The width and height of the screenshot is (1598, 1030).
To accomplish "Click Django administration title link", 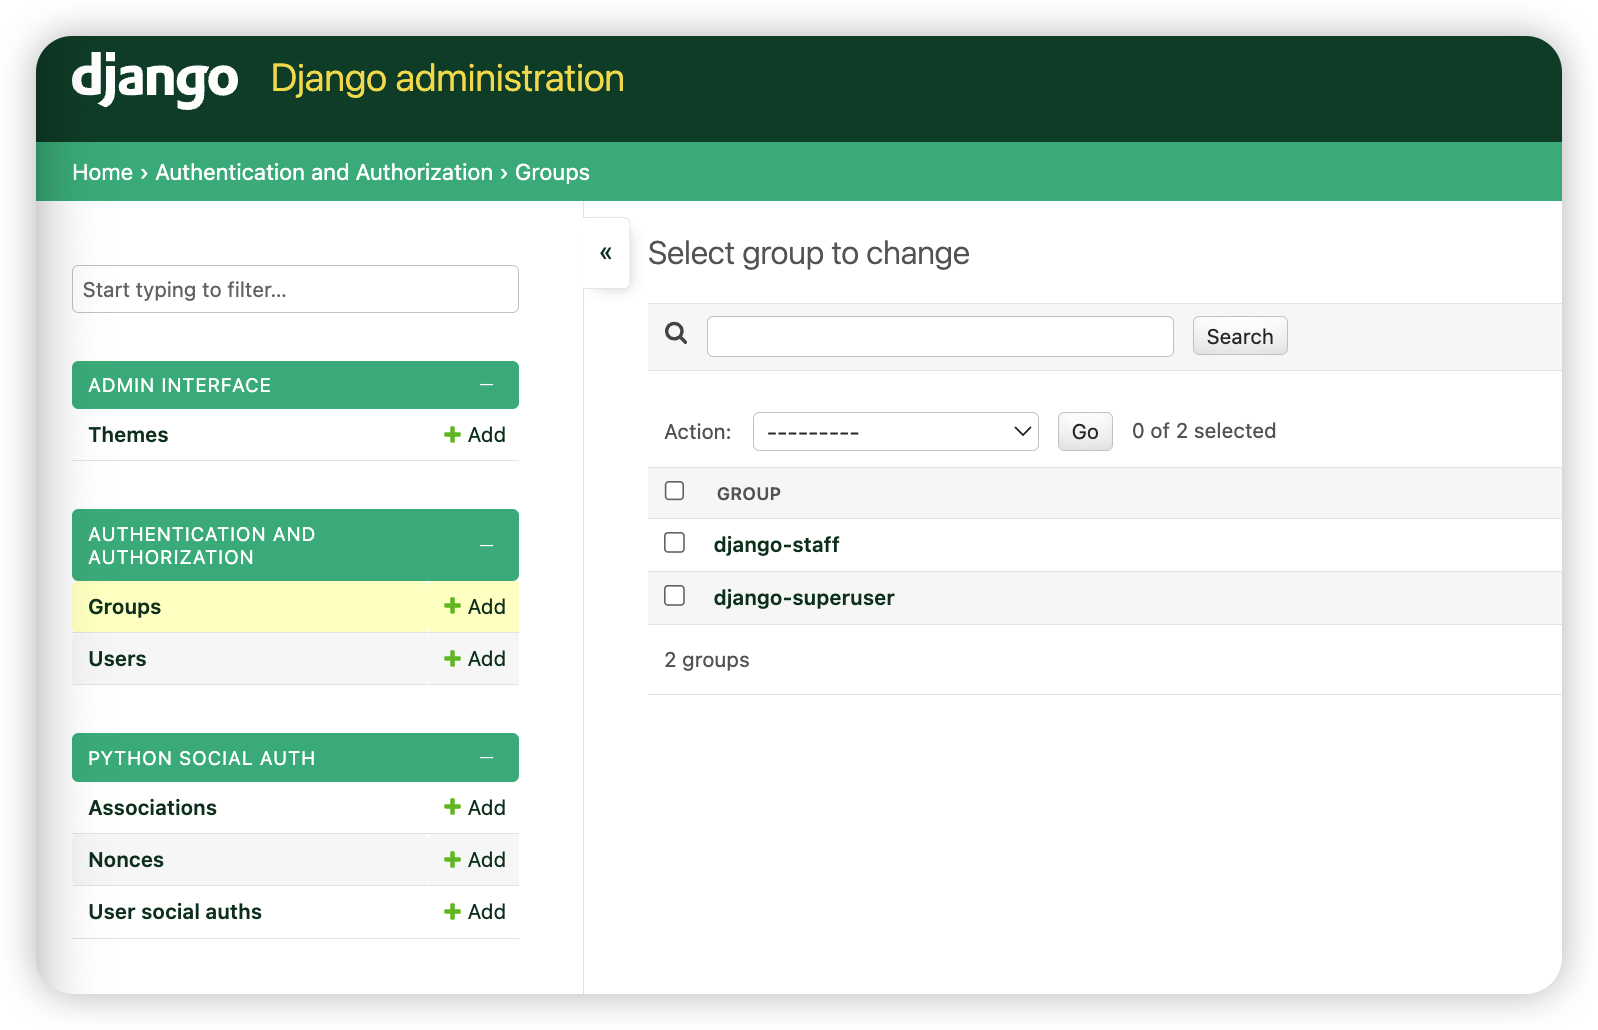I will point(447,78).
